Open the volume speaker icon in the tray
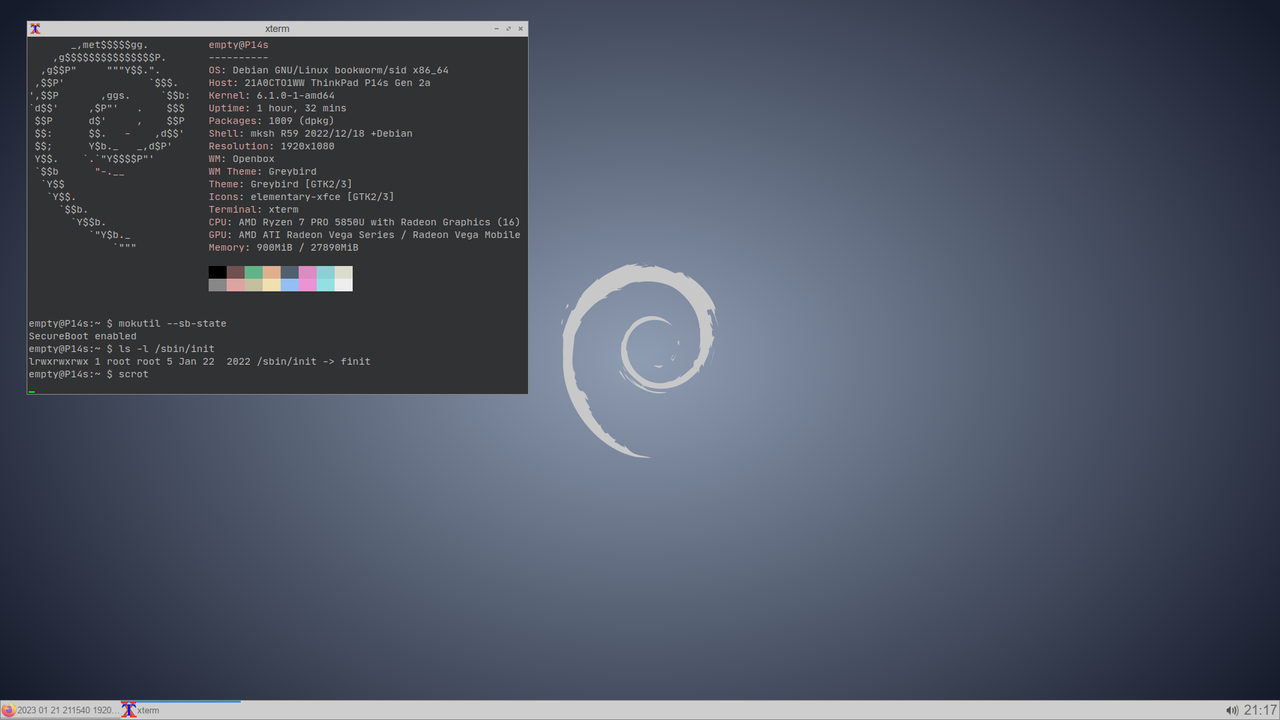This screenshot has height=720, width=1280. [1231, 710]
